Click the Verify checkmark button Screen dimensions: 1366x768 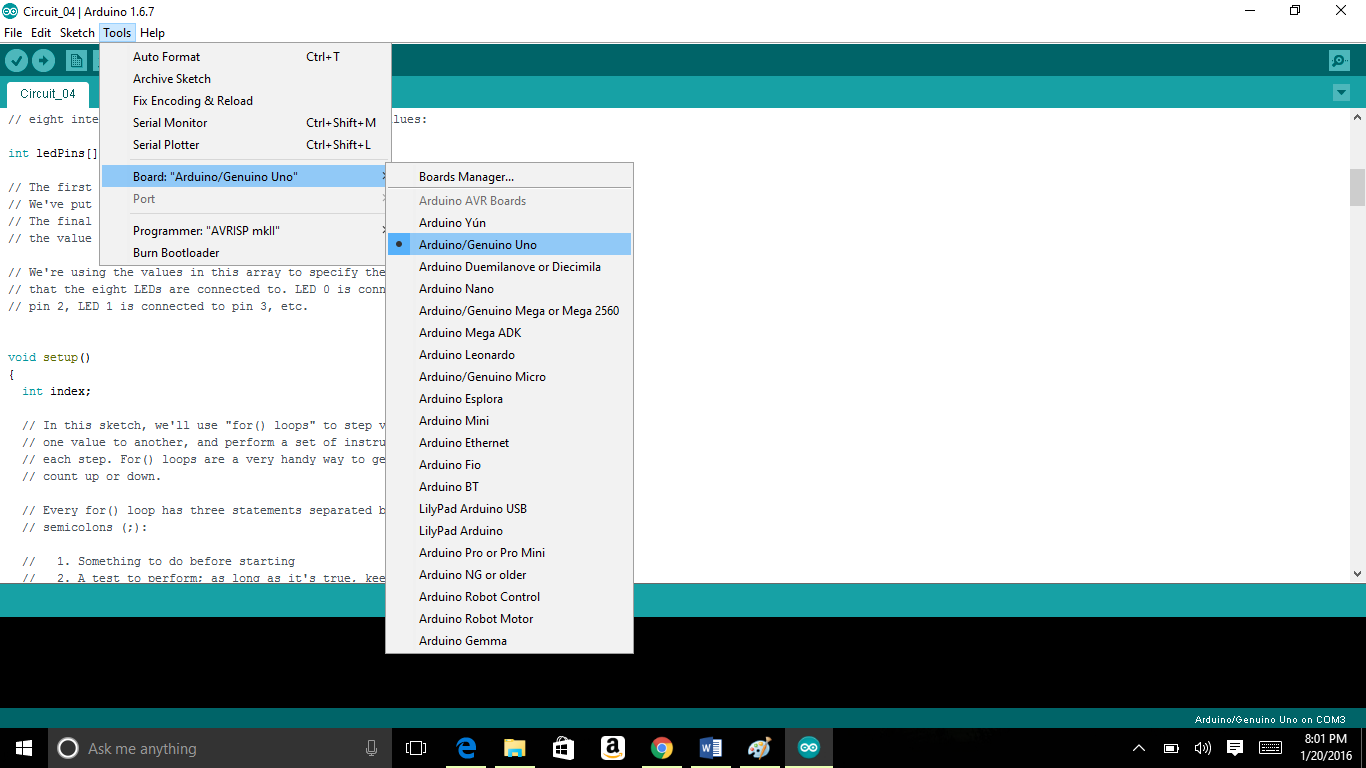(17, 60)
